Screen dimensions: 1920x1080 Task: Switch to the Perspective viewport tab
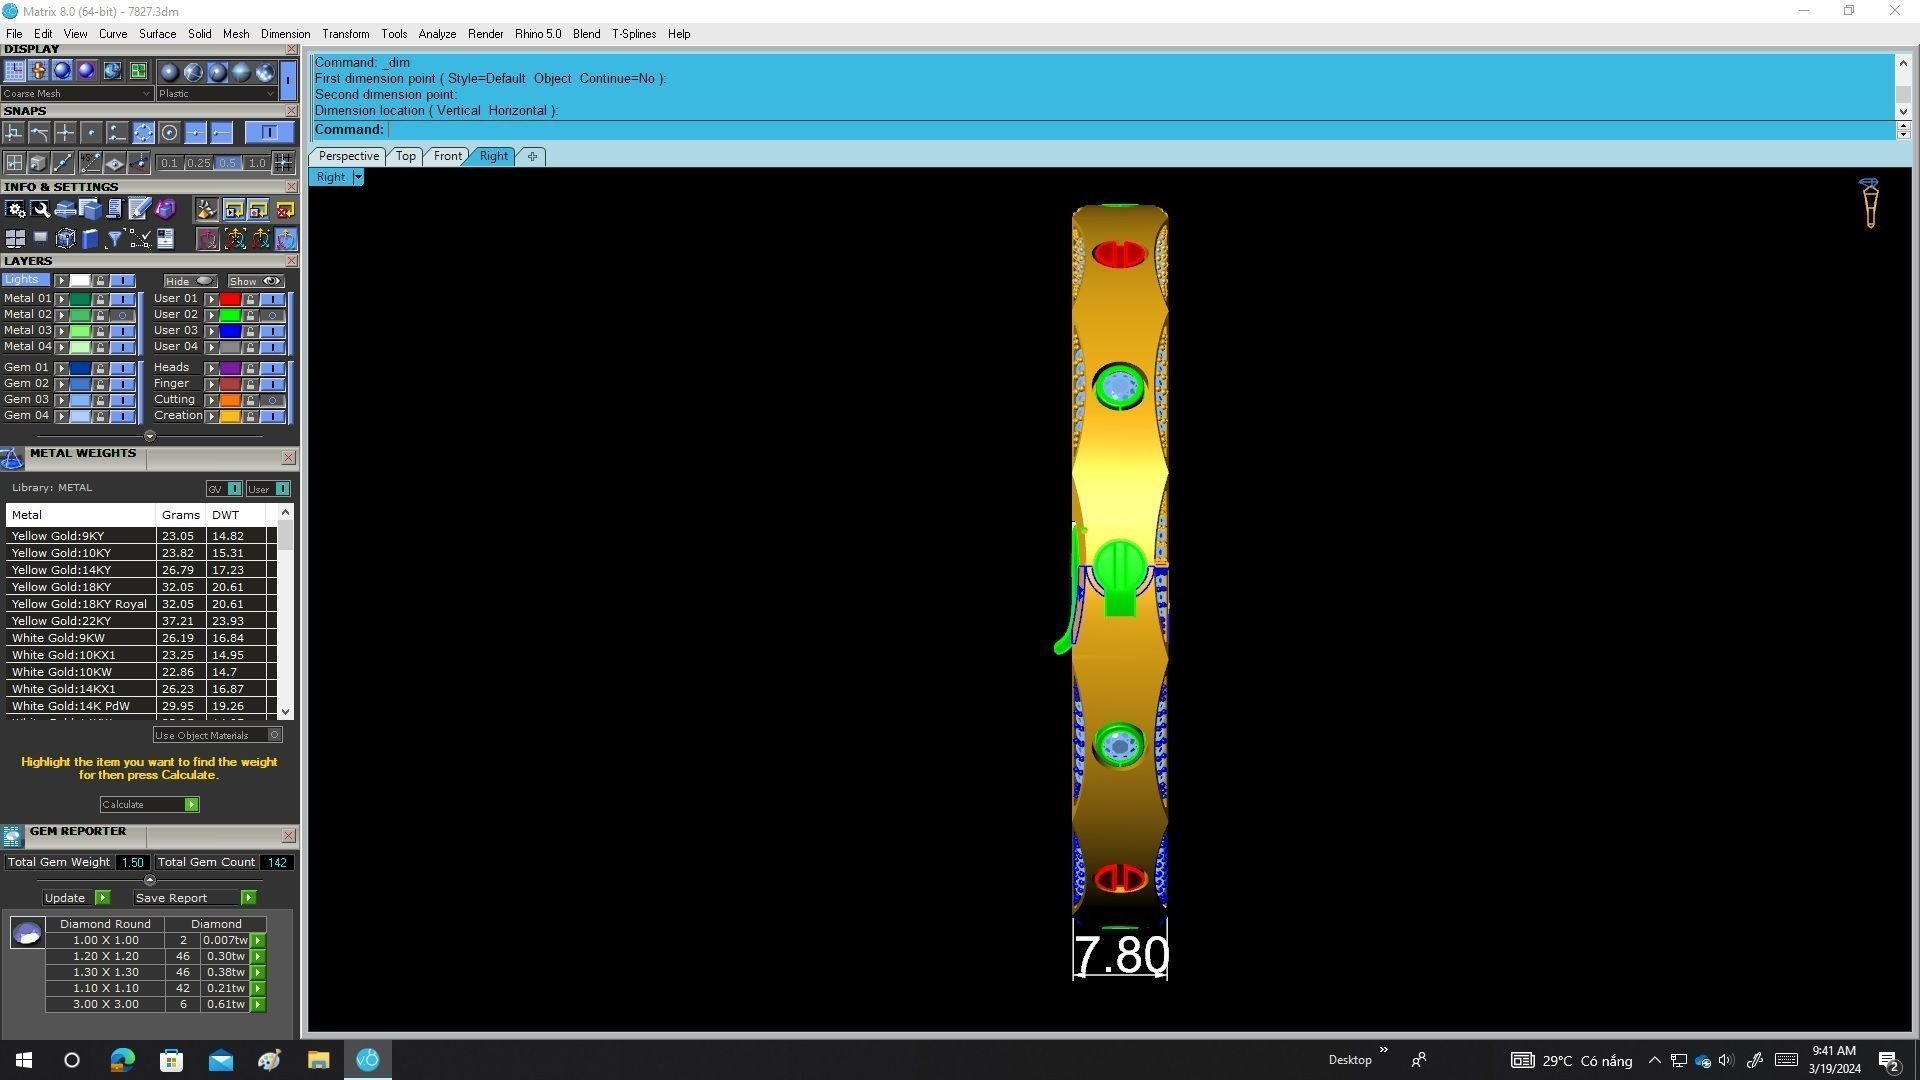click(348, 156)
